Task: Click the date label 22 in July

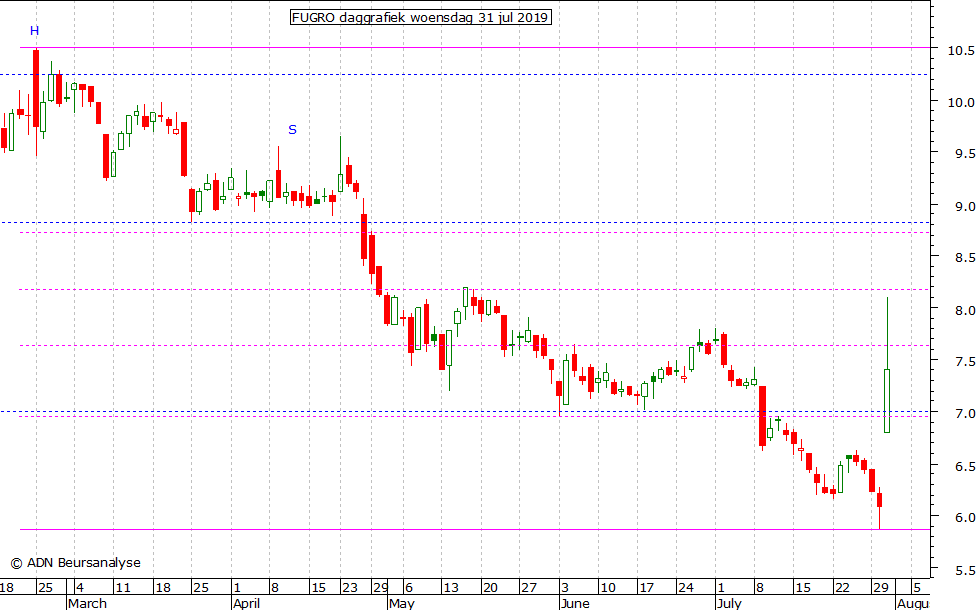Action: tap(842, 588)
